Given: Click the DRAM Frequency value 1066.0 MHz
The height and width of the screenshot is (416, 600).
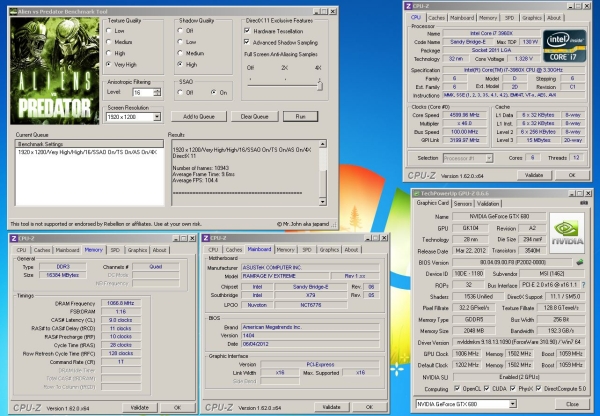Looking at the screenshot, I should [121, 303].
